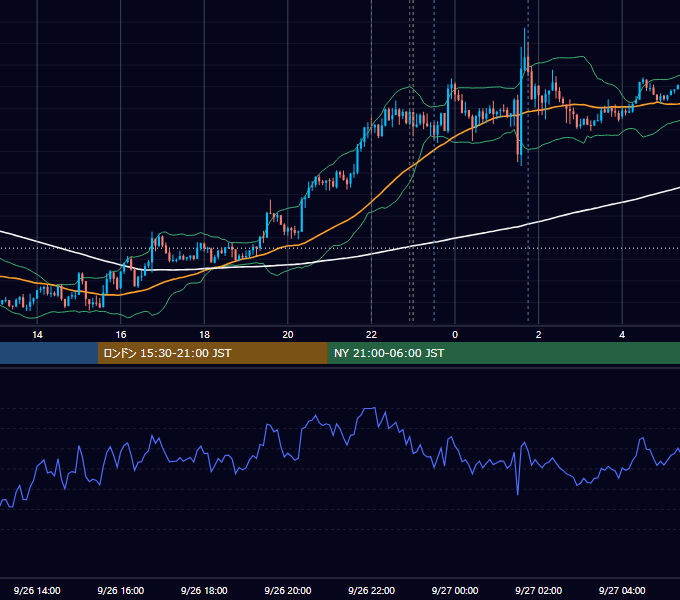This screenshot has width=680, height=600.
Task: Click the 9/26 22:00 date label
Action: tap(371, 590)
